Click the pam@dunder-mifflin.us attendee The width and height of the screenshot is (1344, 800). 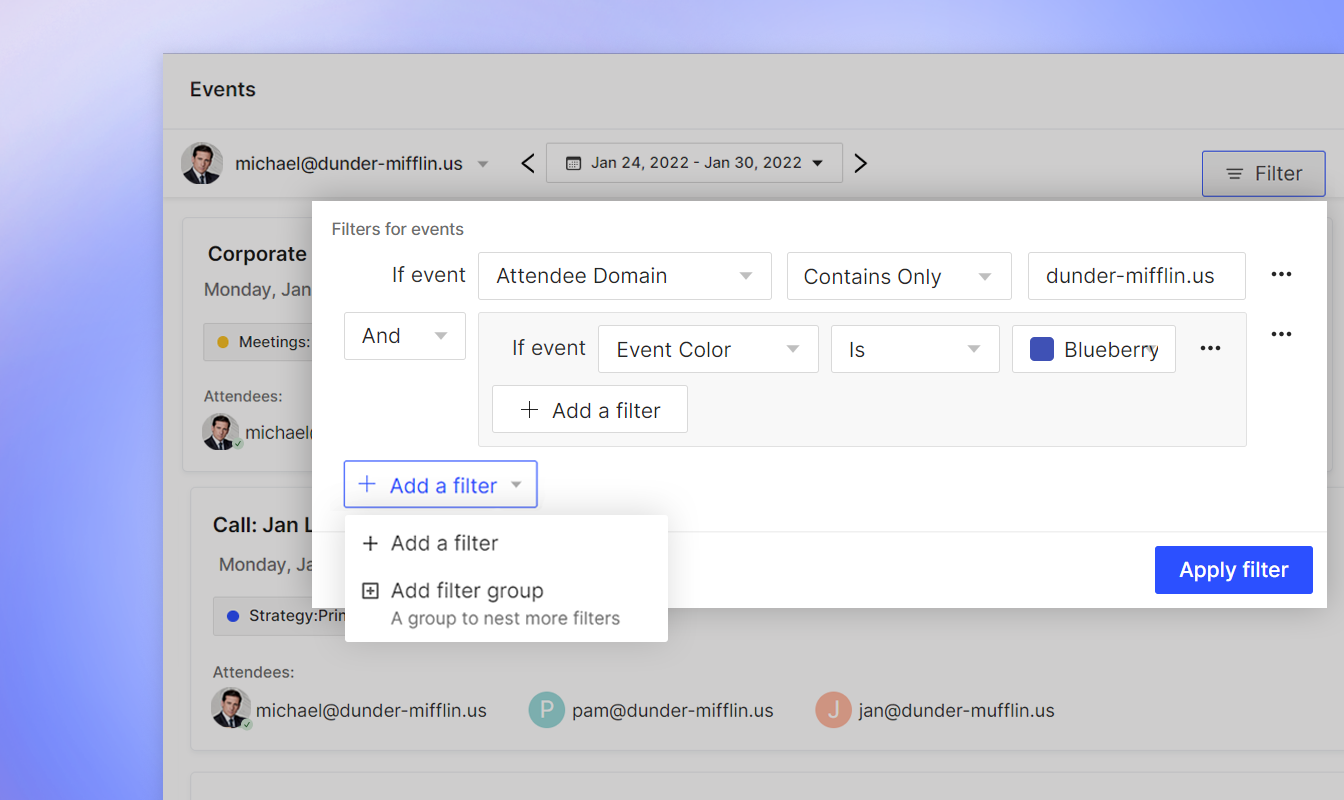pos(672,711)
